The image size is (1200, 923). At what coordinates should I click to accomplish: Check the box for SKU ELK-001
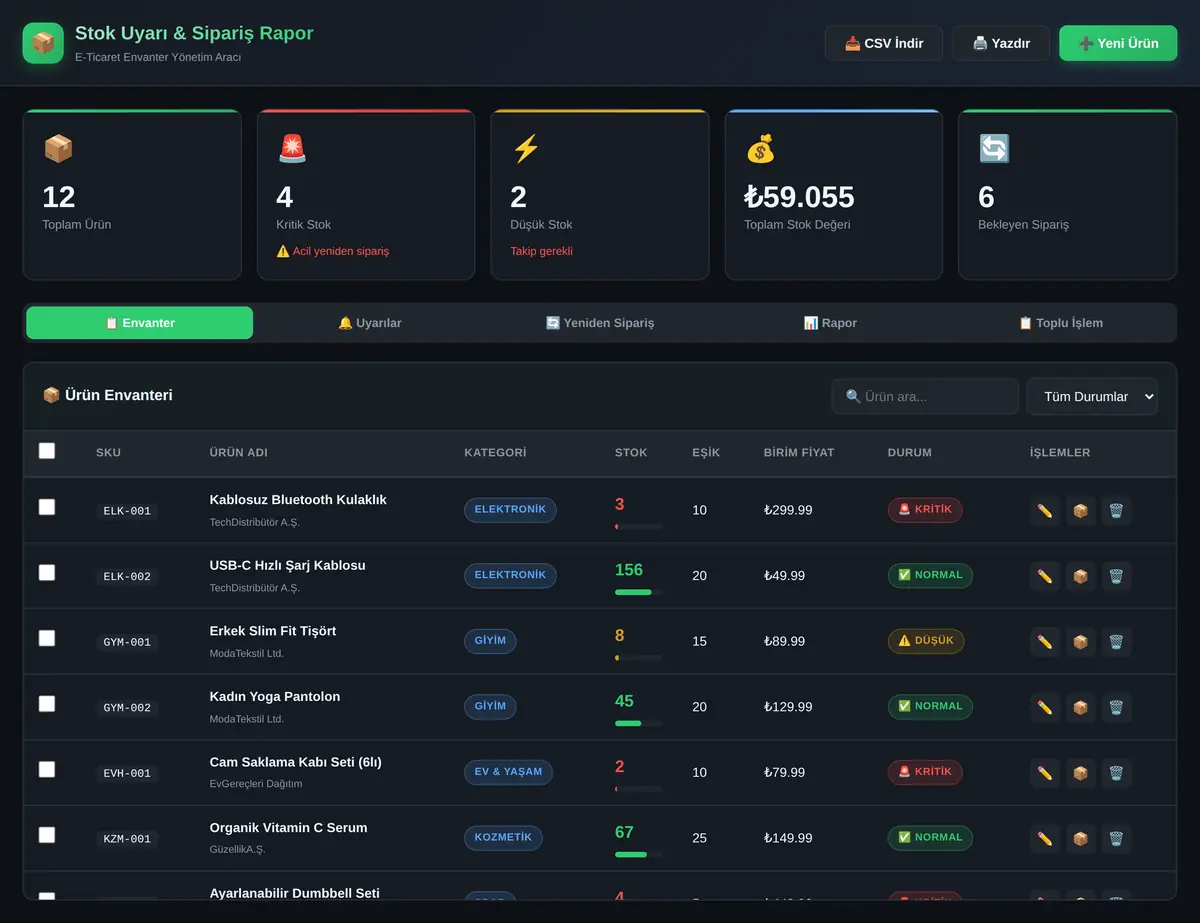(47, 507)
